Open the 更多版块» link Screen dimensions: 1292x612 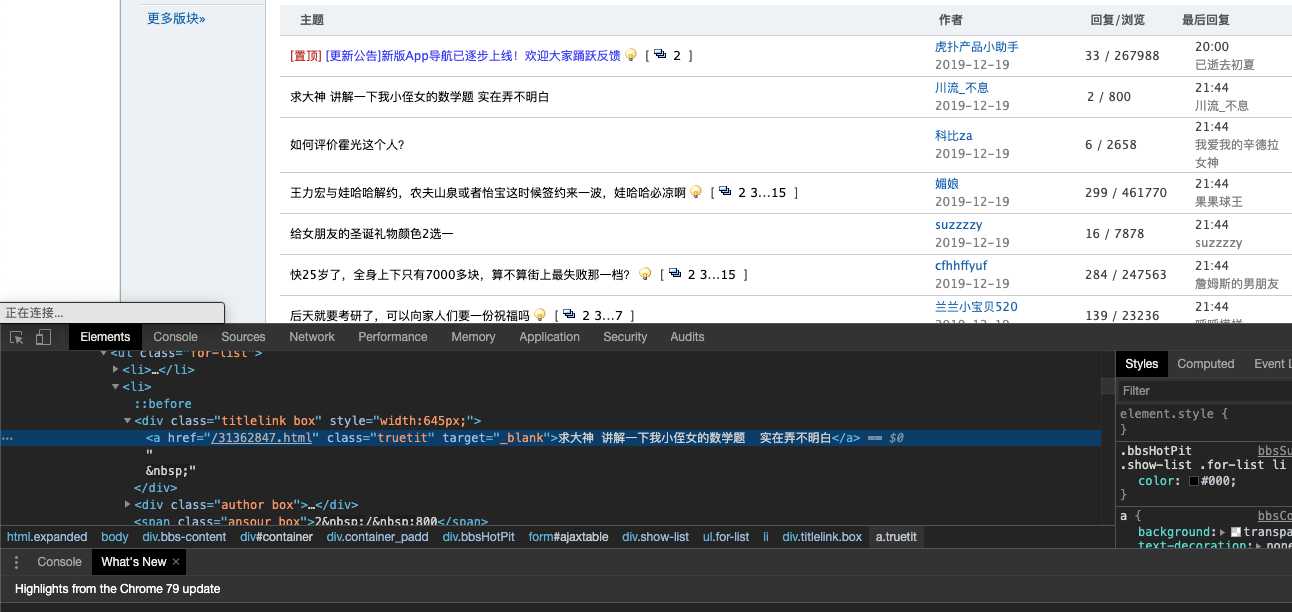(x=176, y=18)
